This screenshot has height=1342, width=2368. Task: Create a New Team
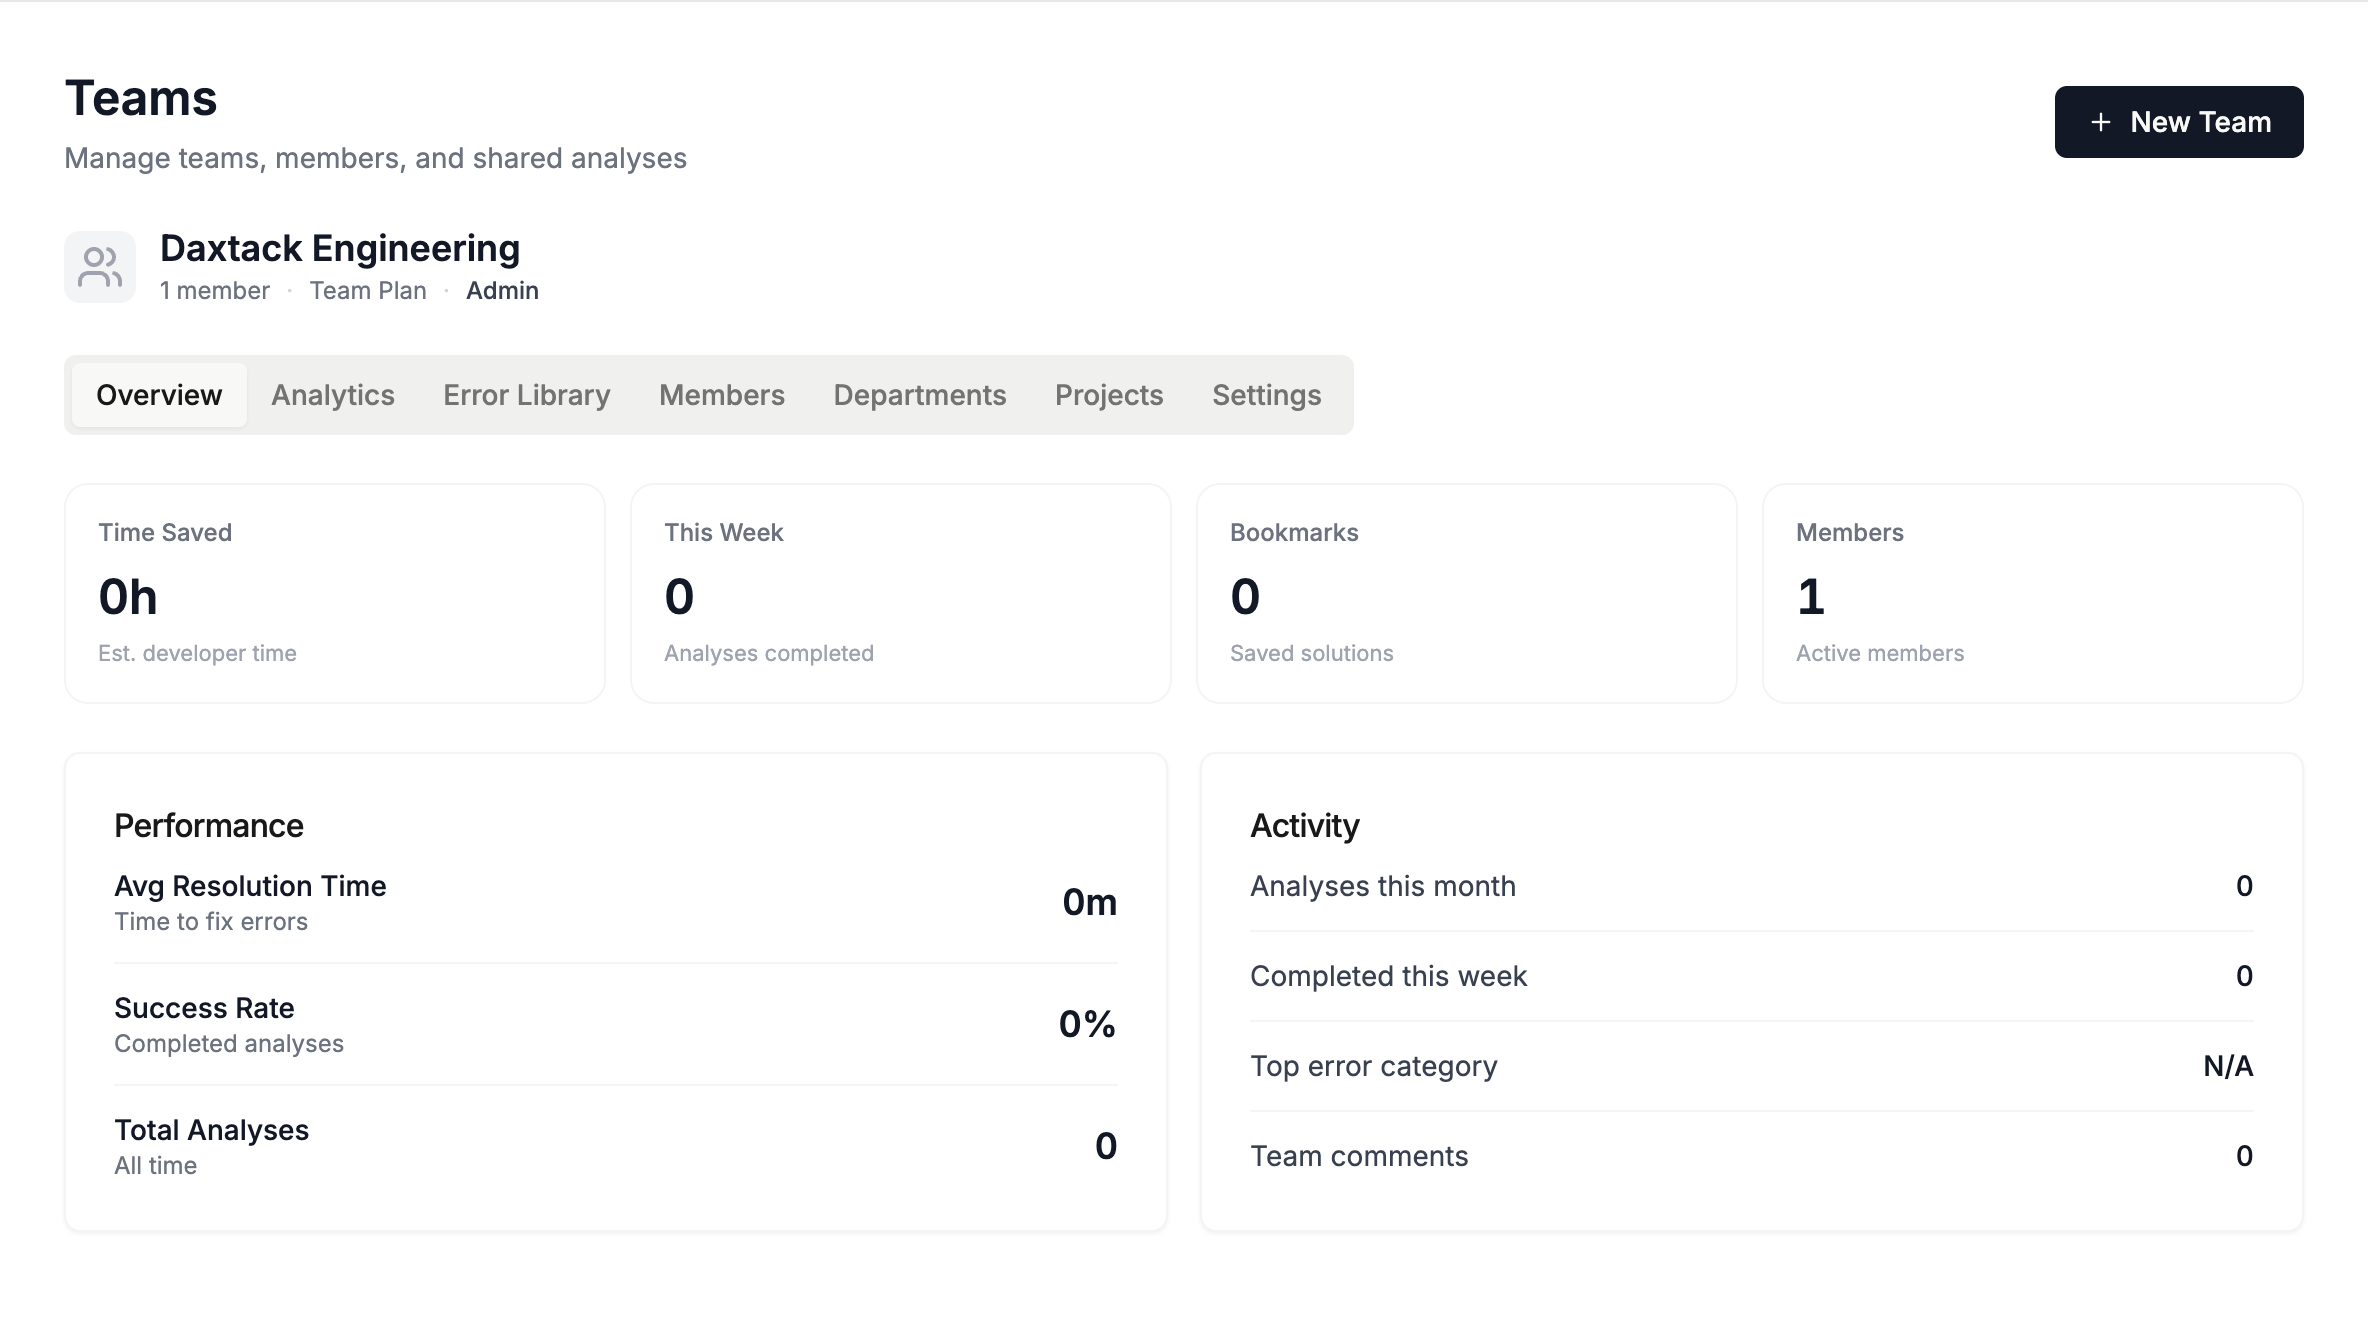pyautogui.click(x=2178, y=122)
